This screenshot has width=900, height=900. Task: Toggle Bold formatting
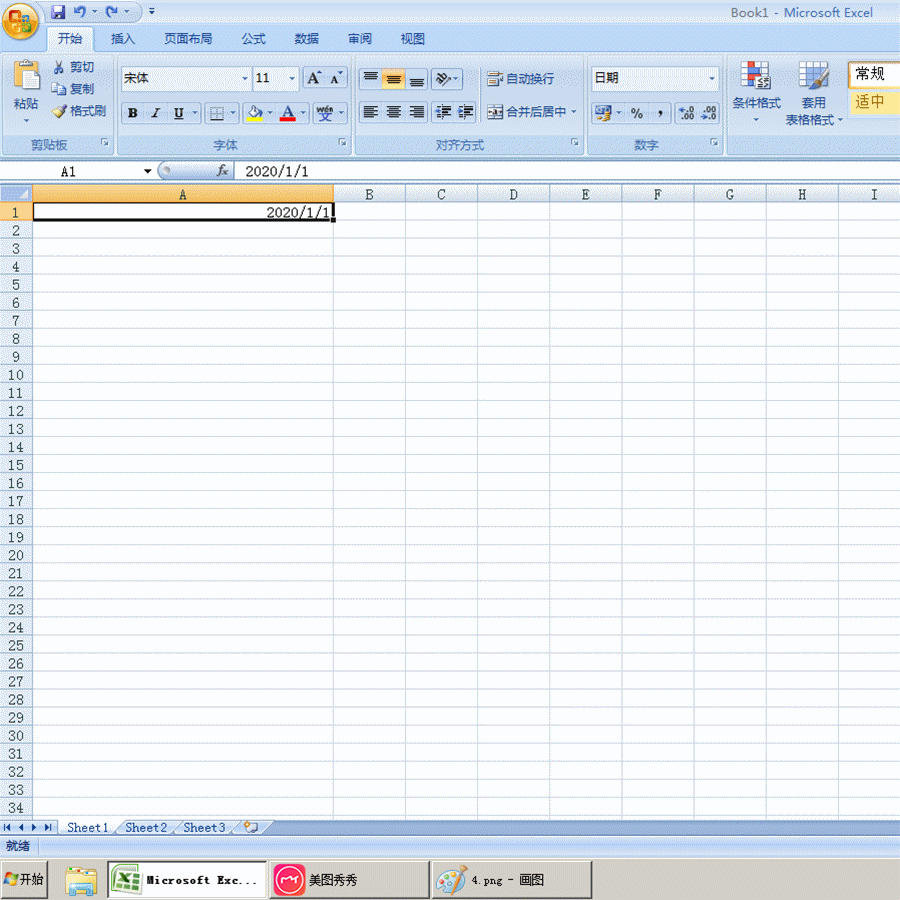(x=132, y=113)
